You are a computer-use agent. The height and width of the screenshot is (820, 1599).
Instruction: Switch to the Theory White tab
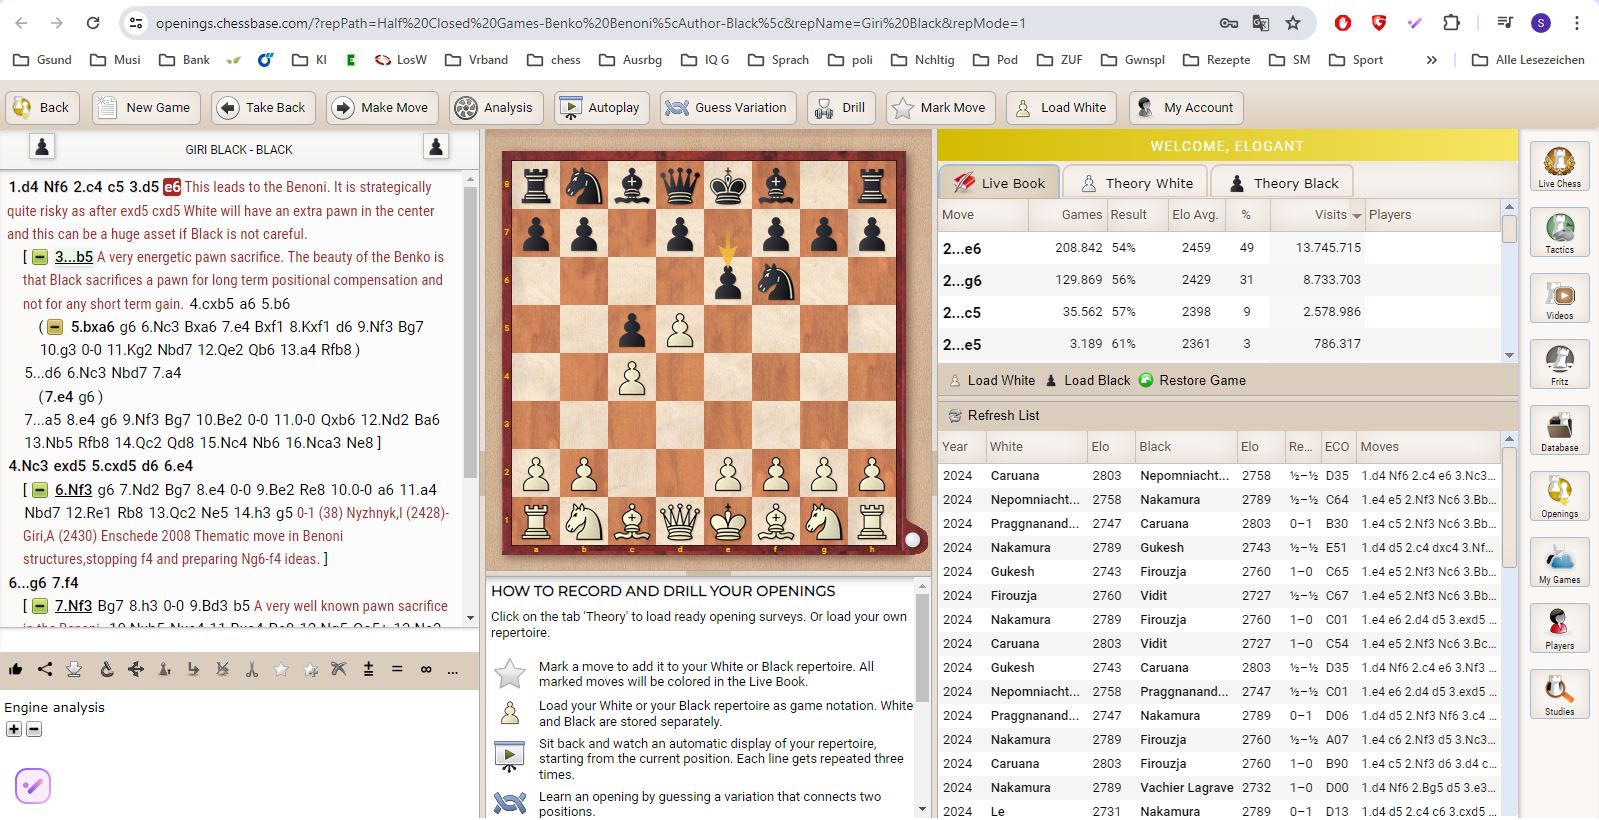(x=1136, y=183)
